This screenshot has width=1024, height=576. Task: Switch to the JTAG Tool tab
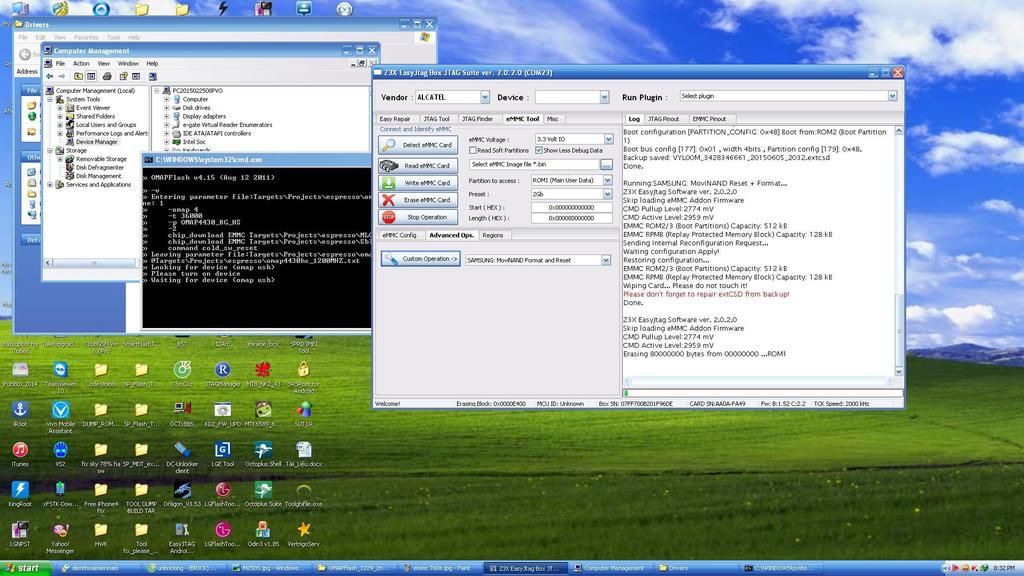click(436, 119)
